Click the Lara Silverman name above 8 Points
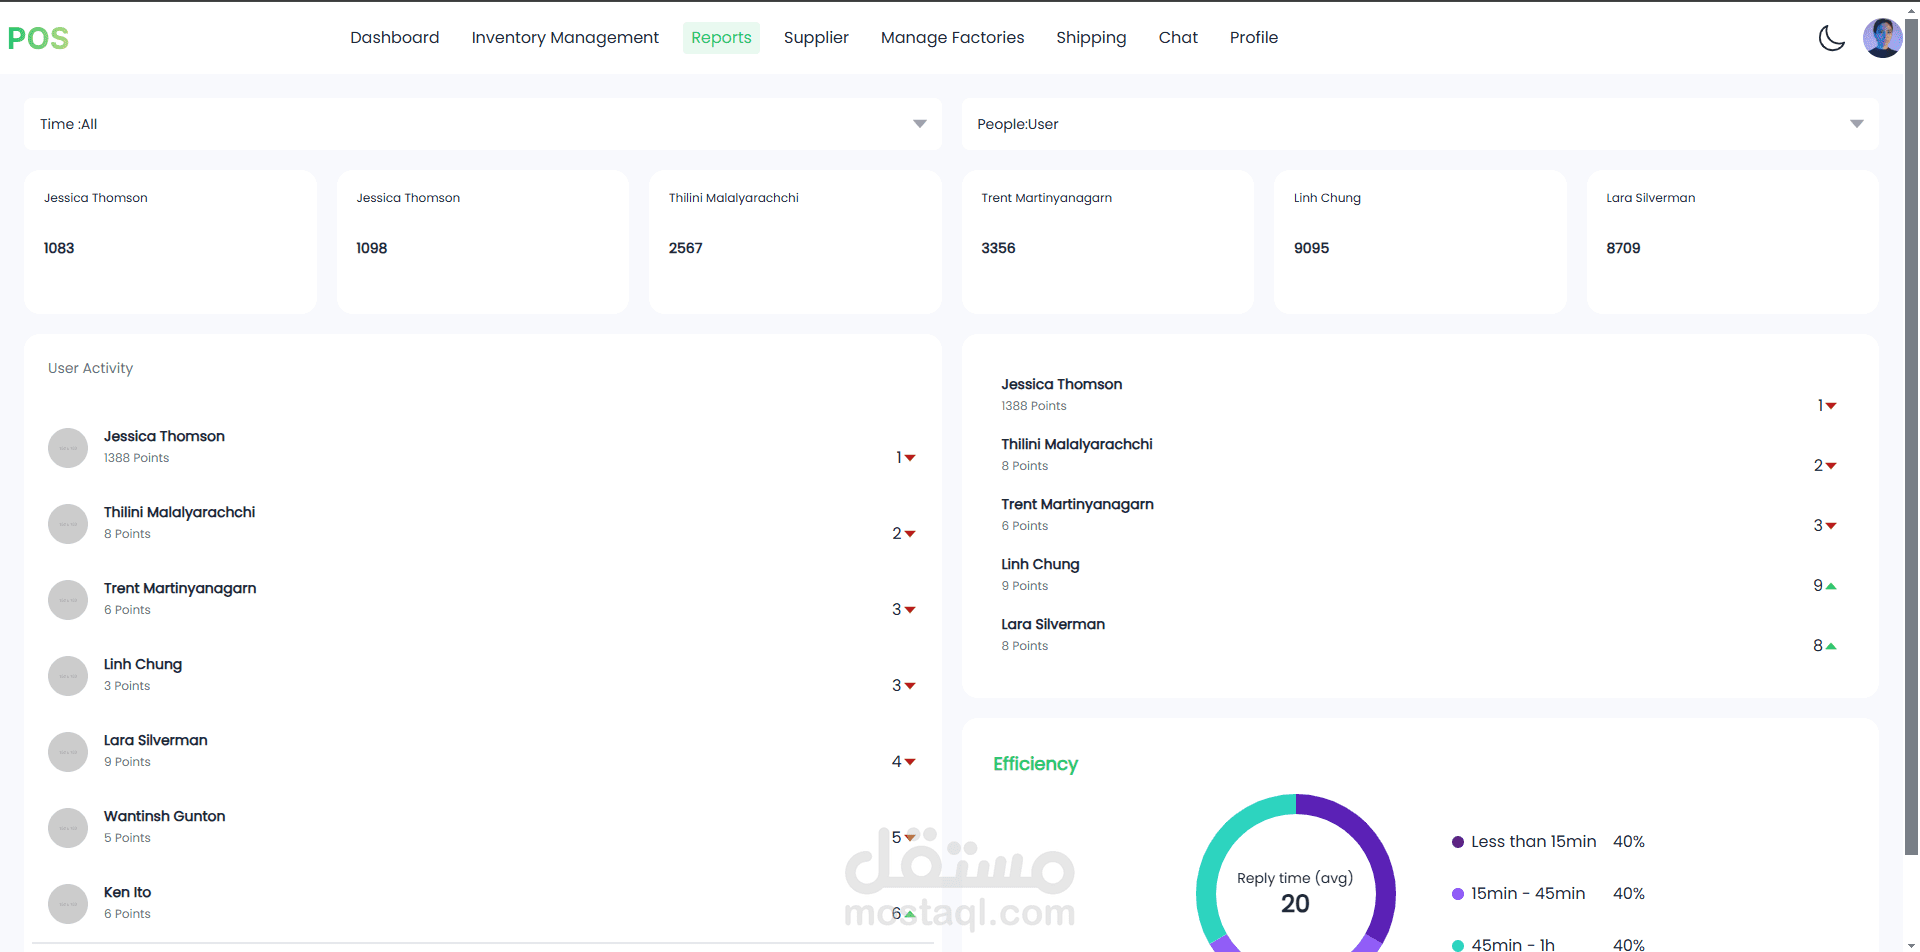 click(x=1053, y=624)
